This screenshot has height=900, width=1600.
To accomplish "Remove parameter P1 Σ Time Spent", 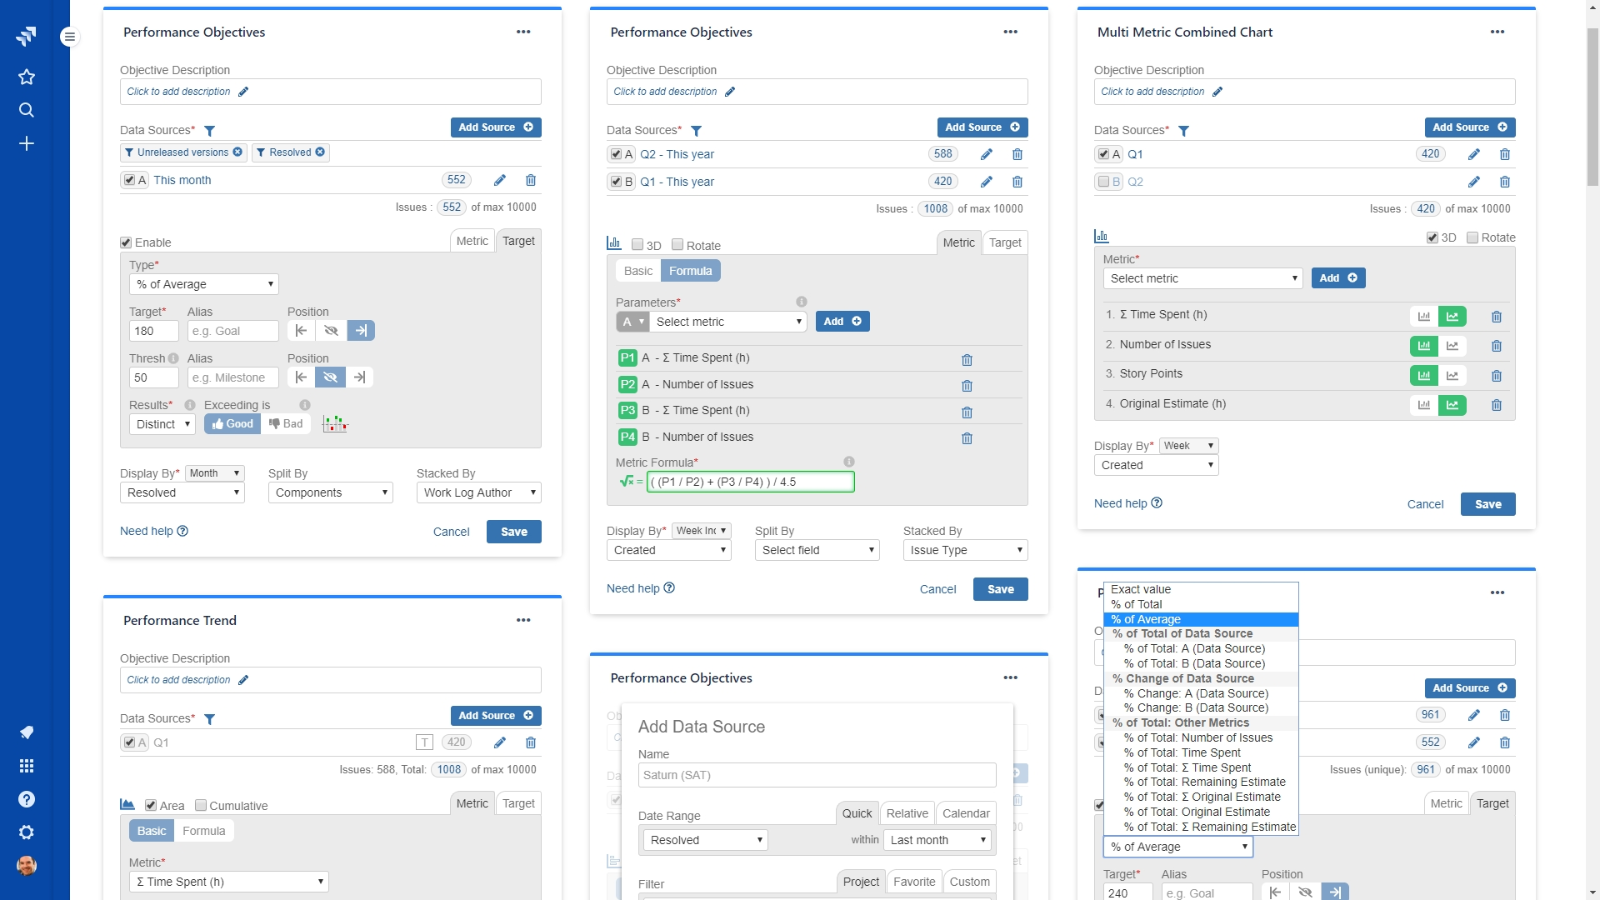I will (x=966, y=358).
